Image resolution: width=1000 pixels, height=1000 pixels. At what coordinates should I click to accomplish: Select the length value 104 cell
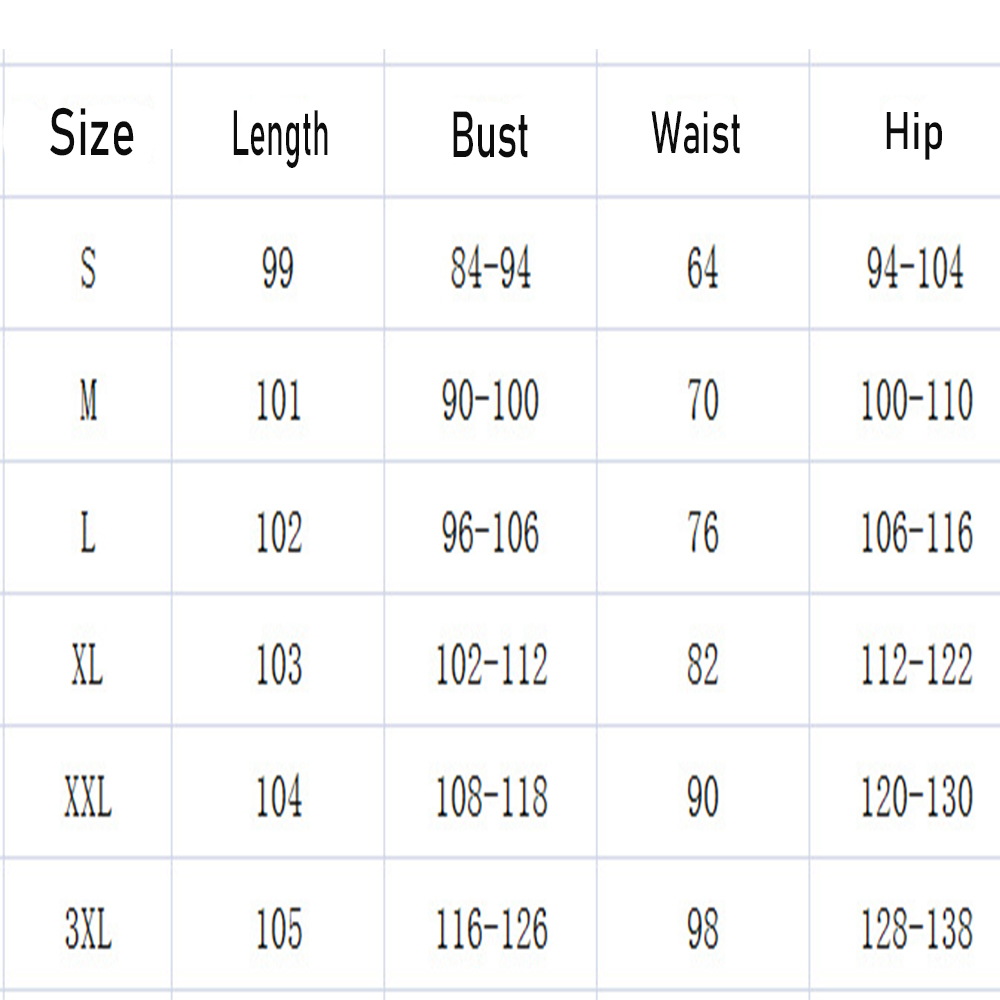[278, 798]
